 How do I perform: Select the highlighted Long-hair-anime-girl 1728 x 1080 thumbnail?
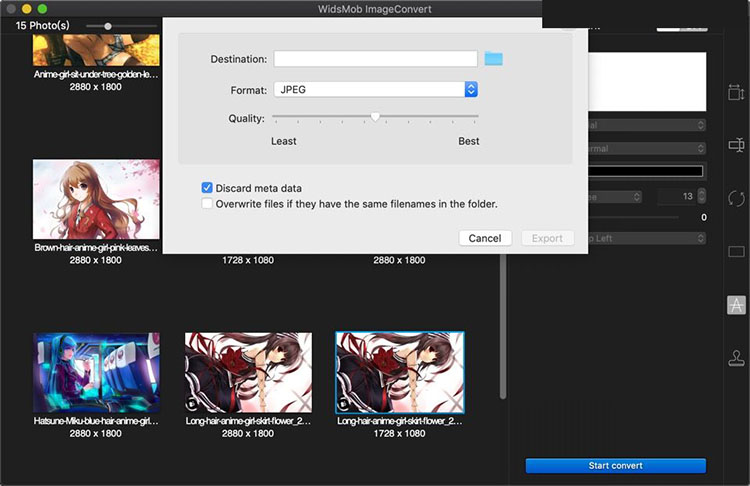(400, 373)
